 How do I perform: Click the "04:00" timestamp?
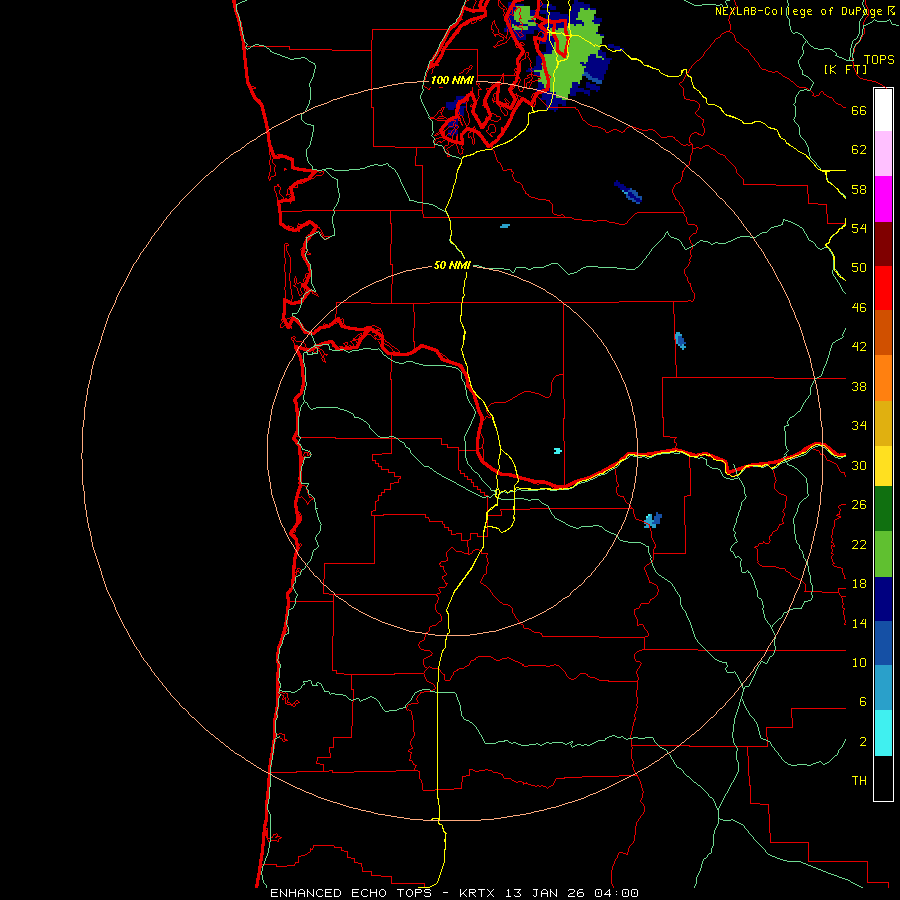coord(616,893)
